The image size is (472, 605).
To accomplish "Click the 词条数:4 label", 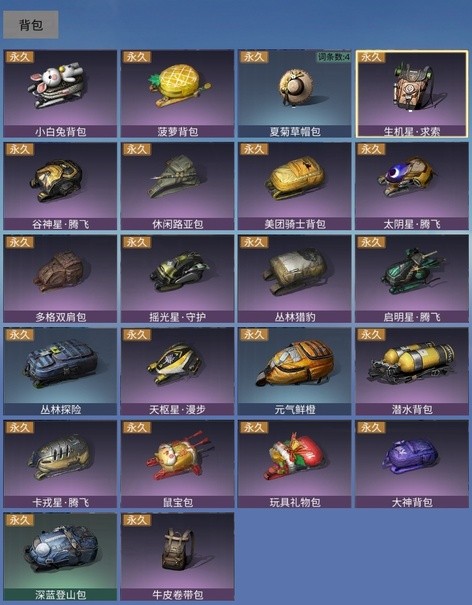I will click(x=334, y=57).
